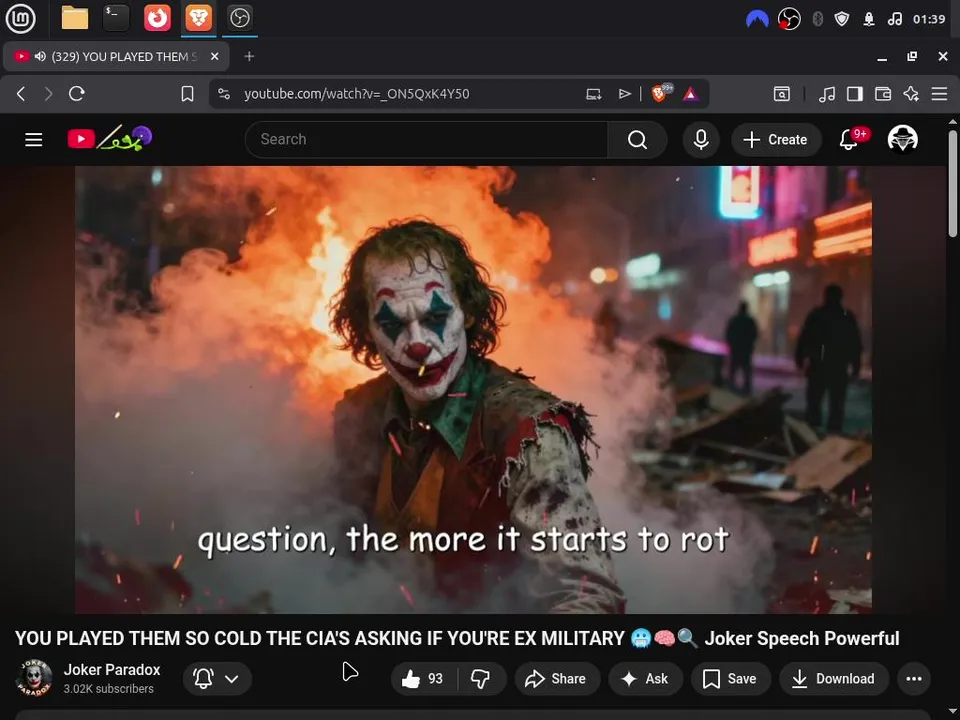Click the Share button

[557, 678]
